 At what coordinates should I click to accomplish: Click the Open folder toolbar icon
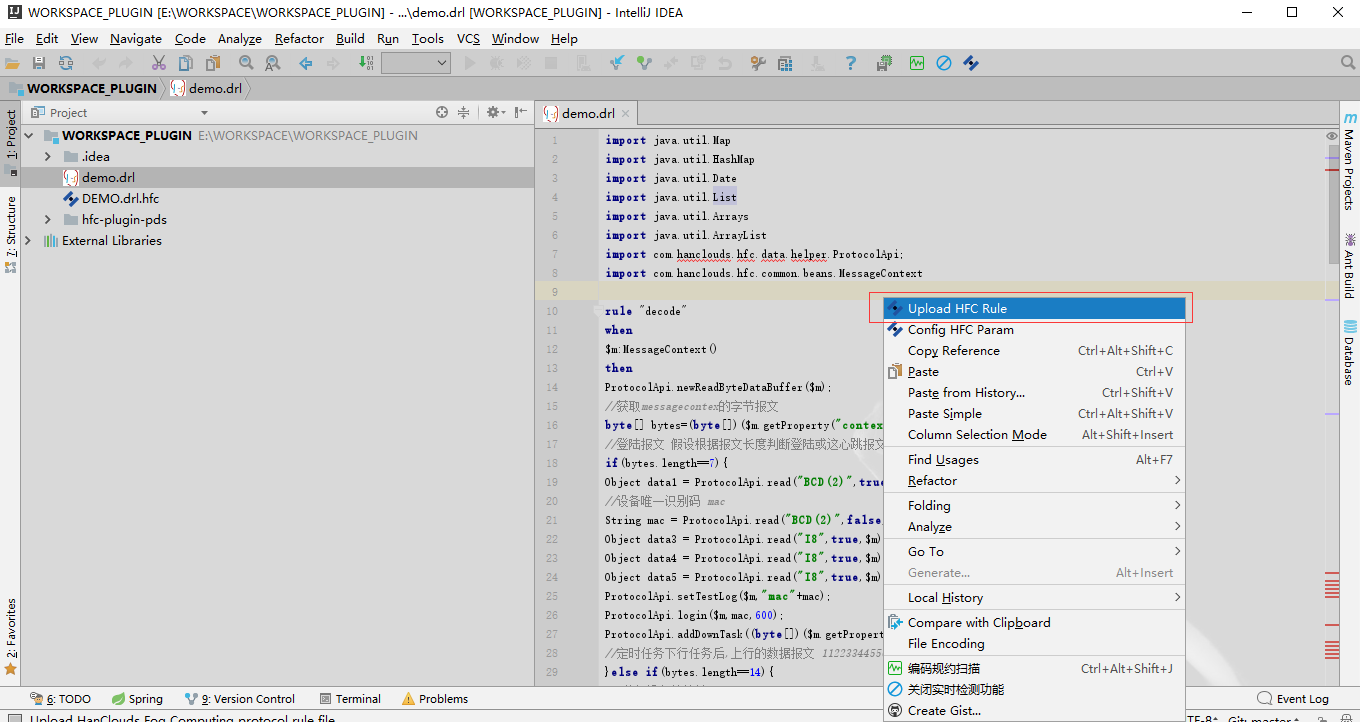13,63
